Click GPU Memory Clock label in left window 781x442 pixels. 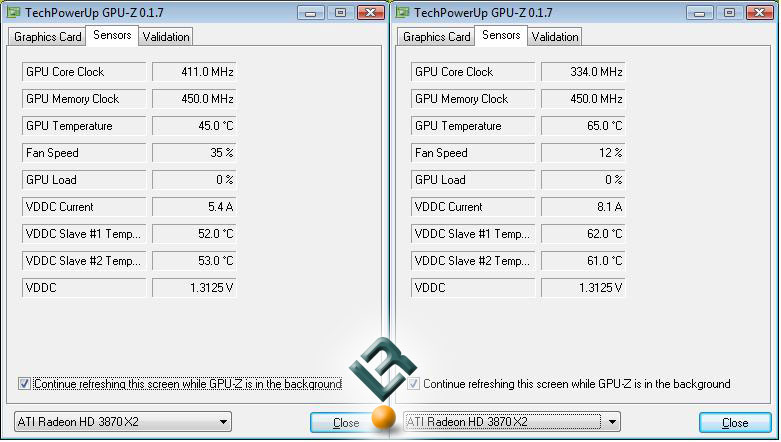pyautogui.click(x=84, y=99)
